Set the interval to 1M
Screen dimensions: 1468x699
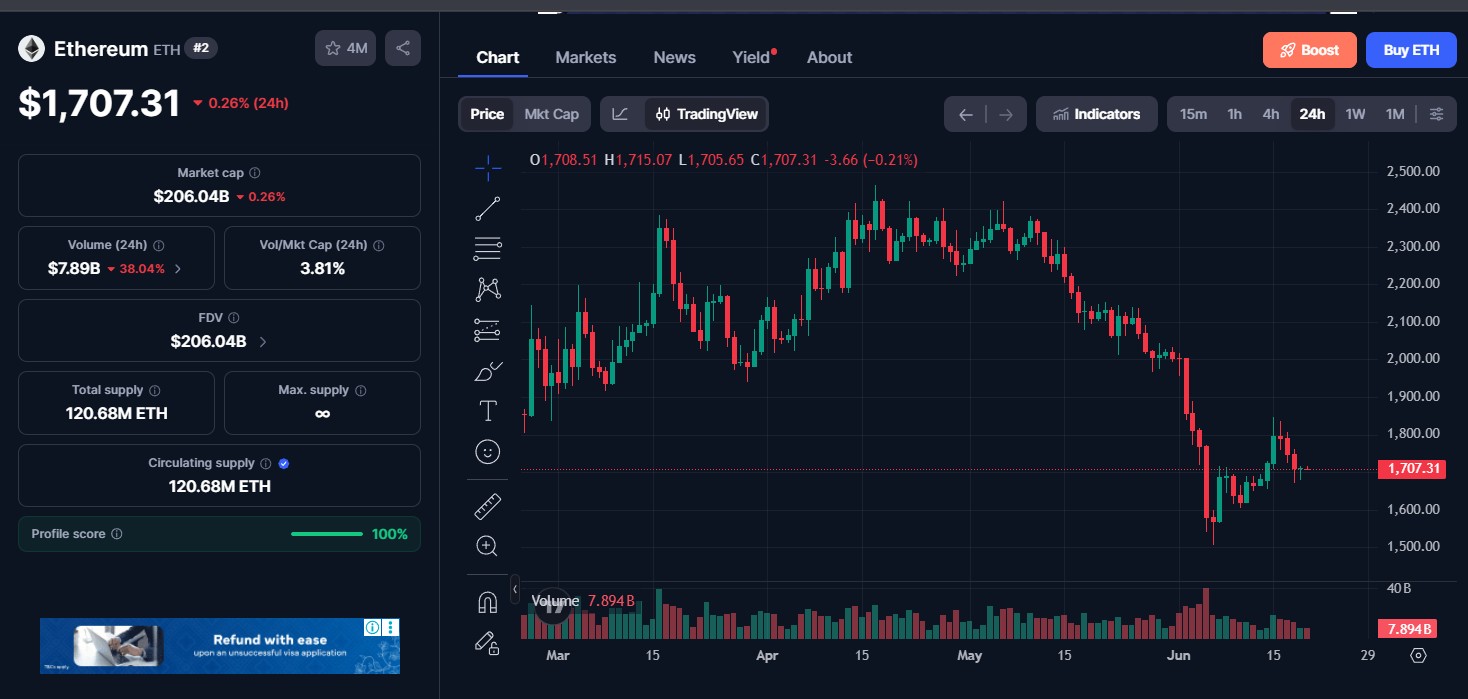(1395, 114)
